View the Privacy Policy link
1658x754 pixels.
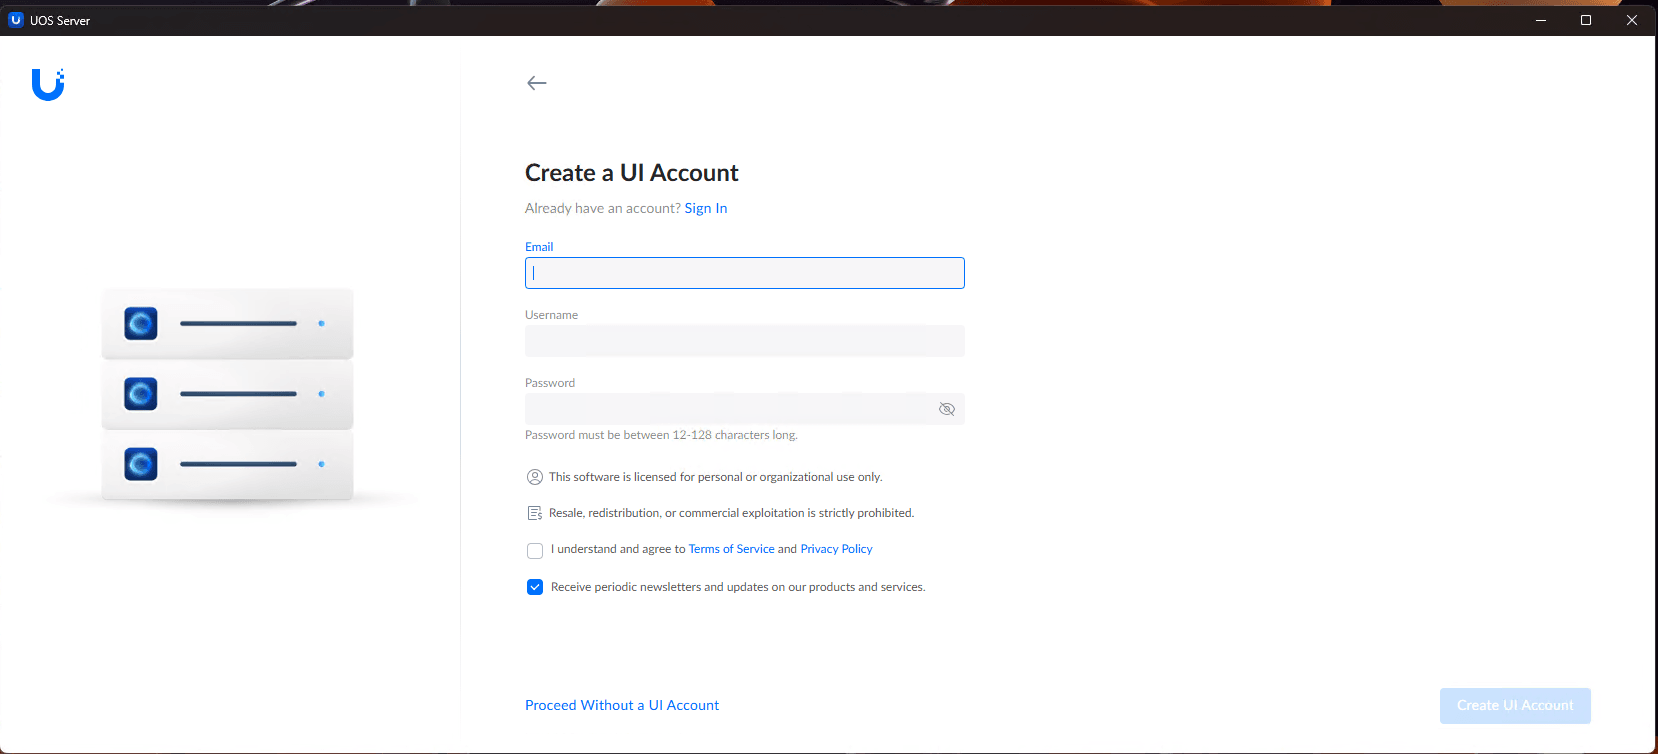(836, 549)
